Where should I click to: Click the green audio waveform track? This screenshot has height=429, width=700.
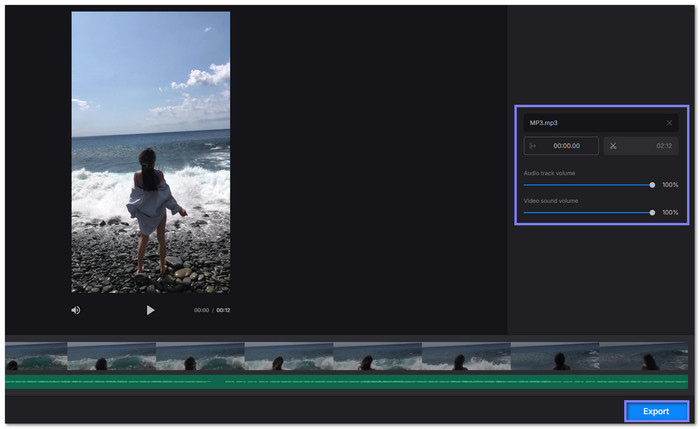pos(346,382)
